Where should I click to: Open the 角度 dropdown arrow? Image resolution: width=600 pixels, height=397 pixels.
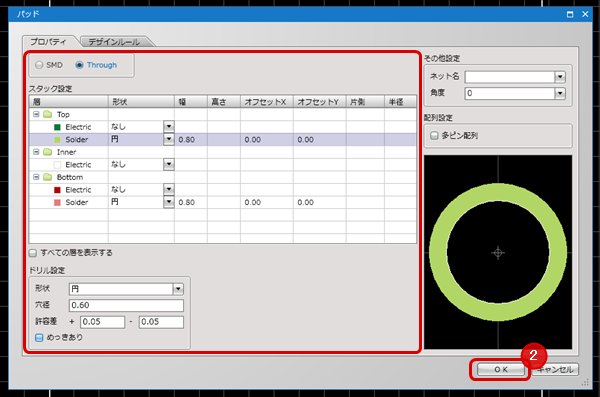pos(560,93)
